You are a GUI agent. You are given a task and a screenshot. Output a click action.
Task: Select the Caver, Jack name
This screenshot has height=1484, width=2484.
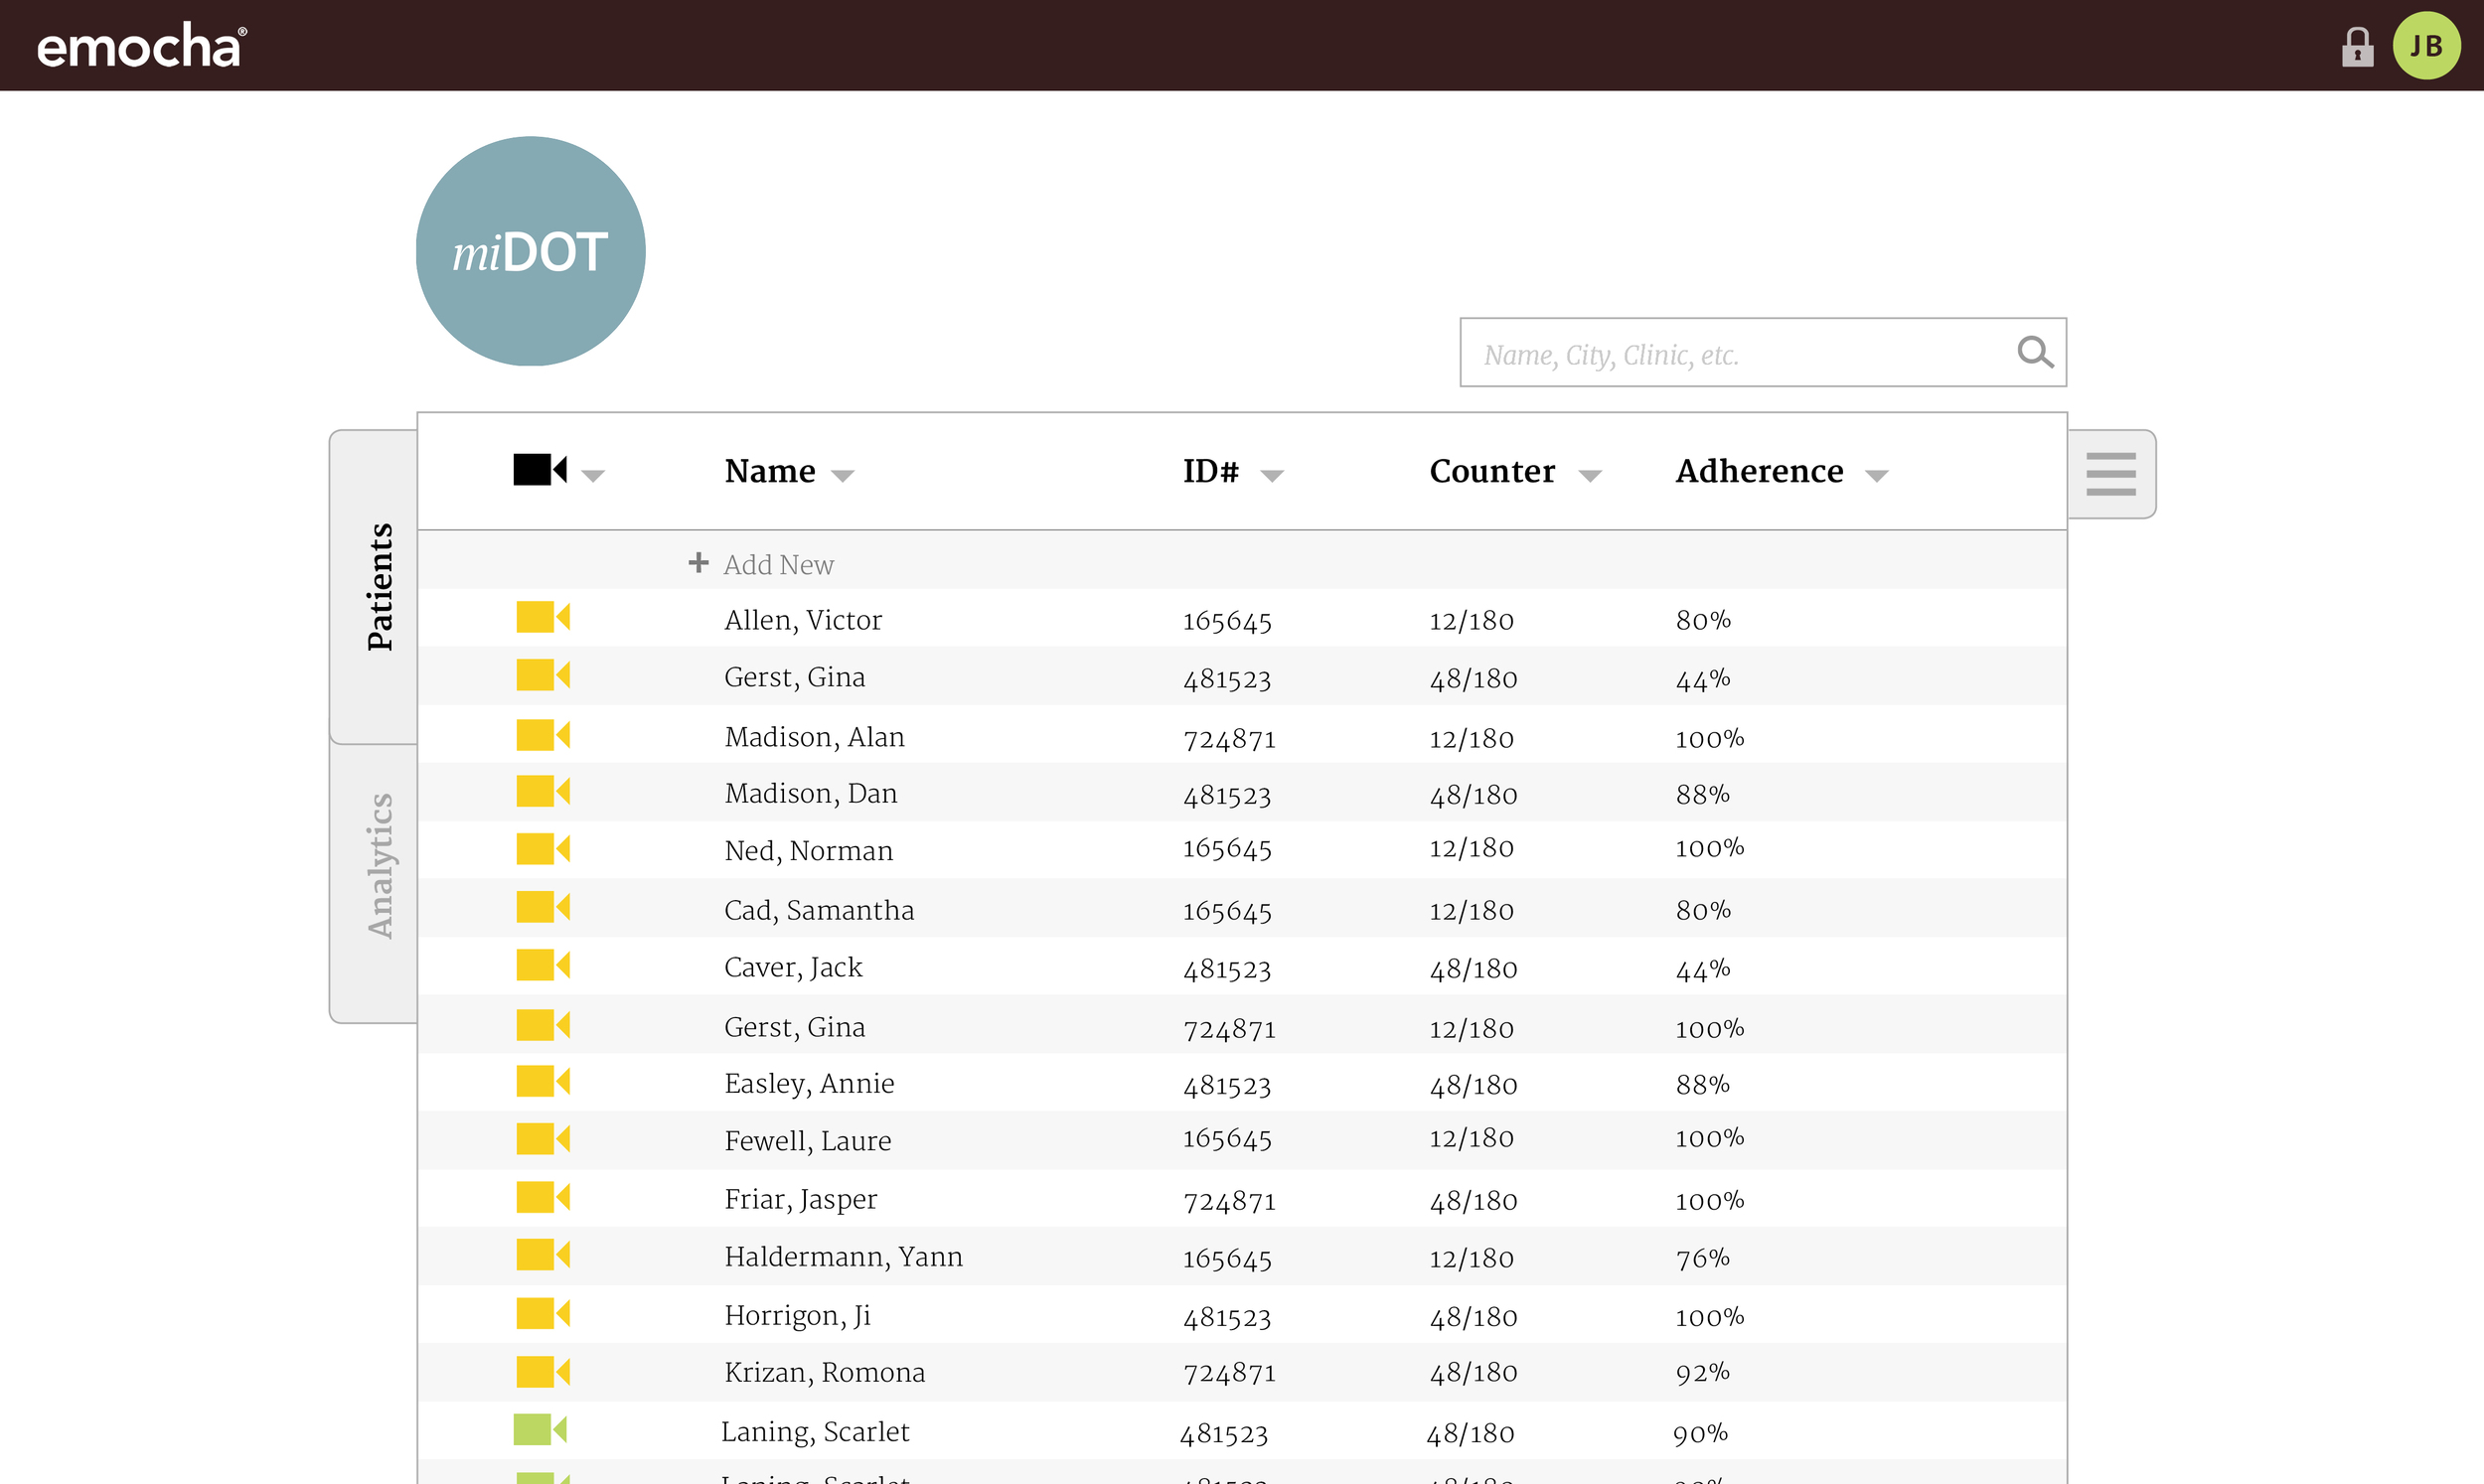coord(793,967)
